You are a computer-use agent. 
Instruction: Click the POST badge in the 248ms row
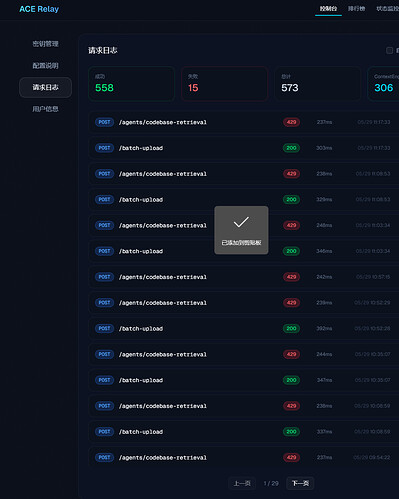click(104, 225)
